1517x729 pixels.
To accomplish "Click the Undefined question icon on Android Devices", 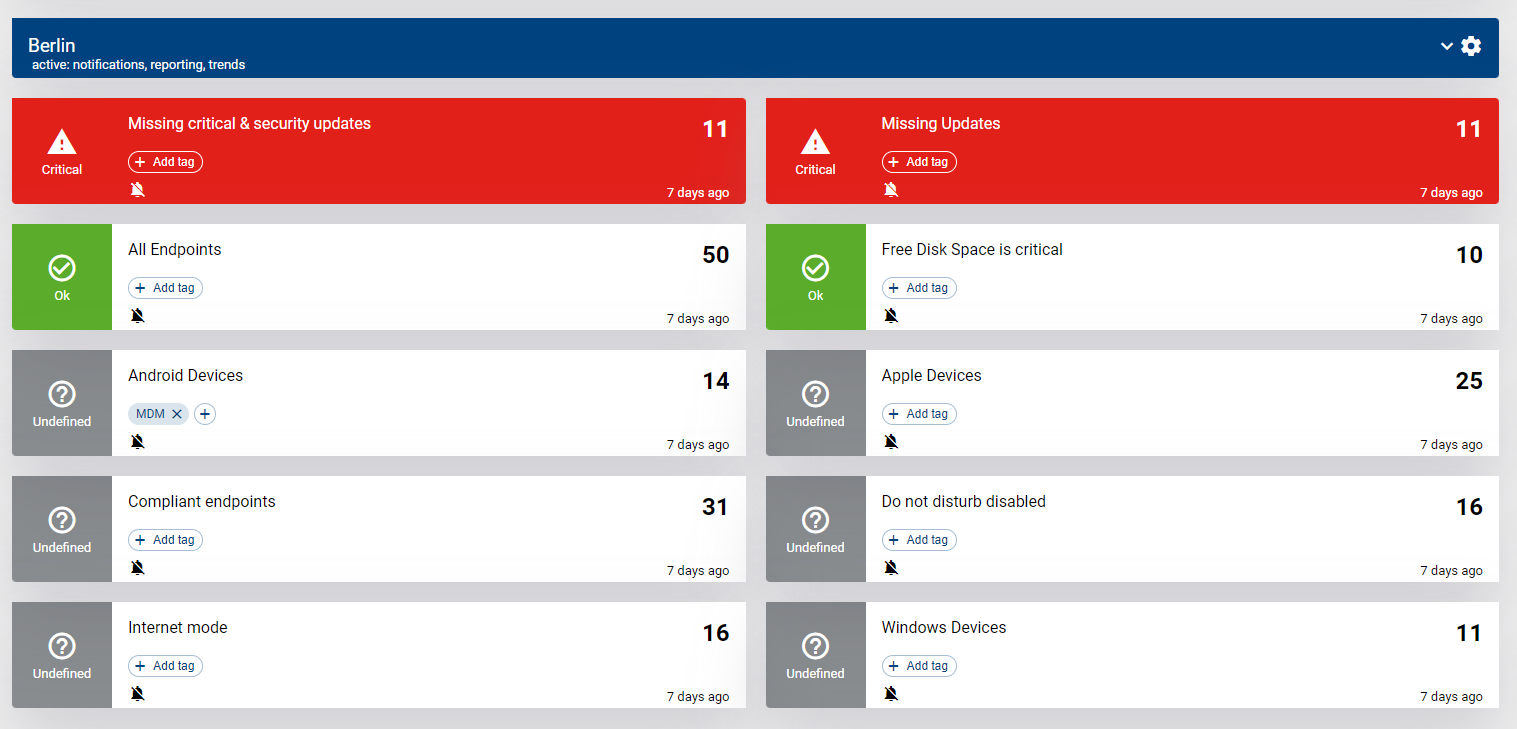I will (x=62, y=393).
